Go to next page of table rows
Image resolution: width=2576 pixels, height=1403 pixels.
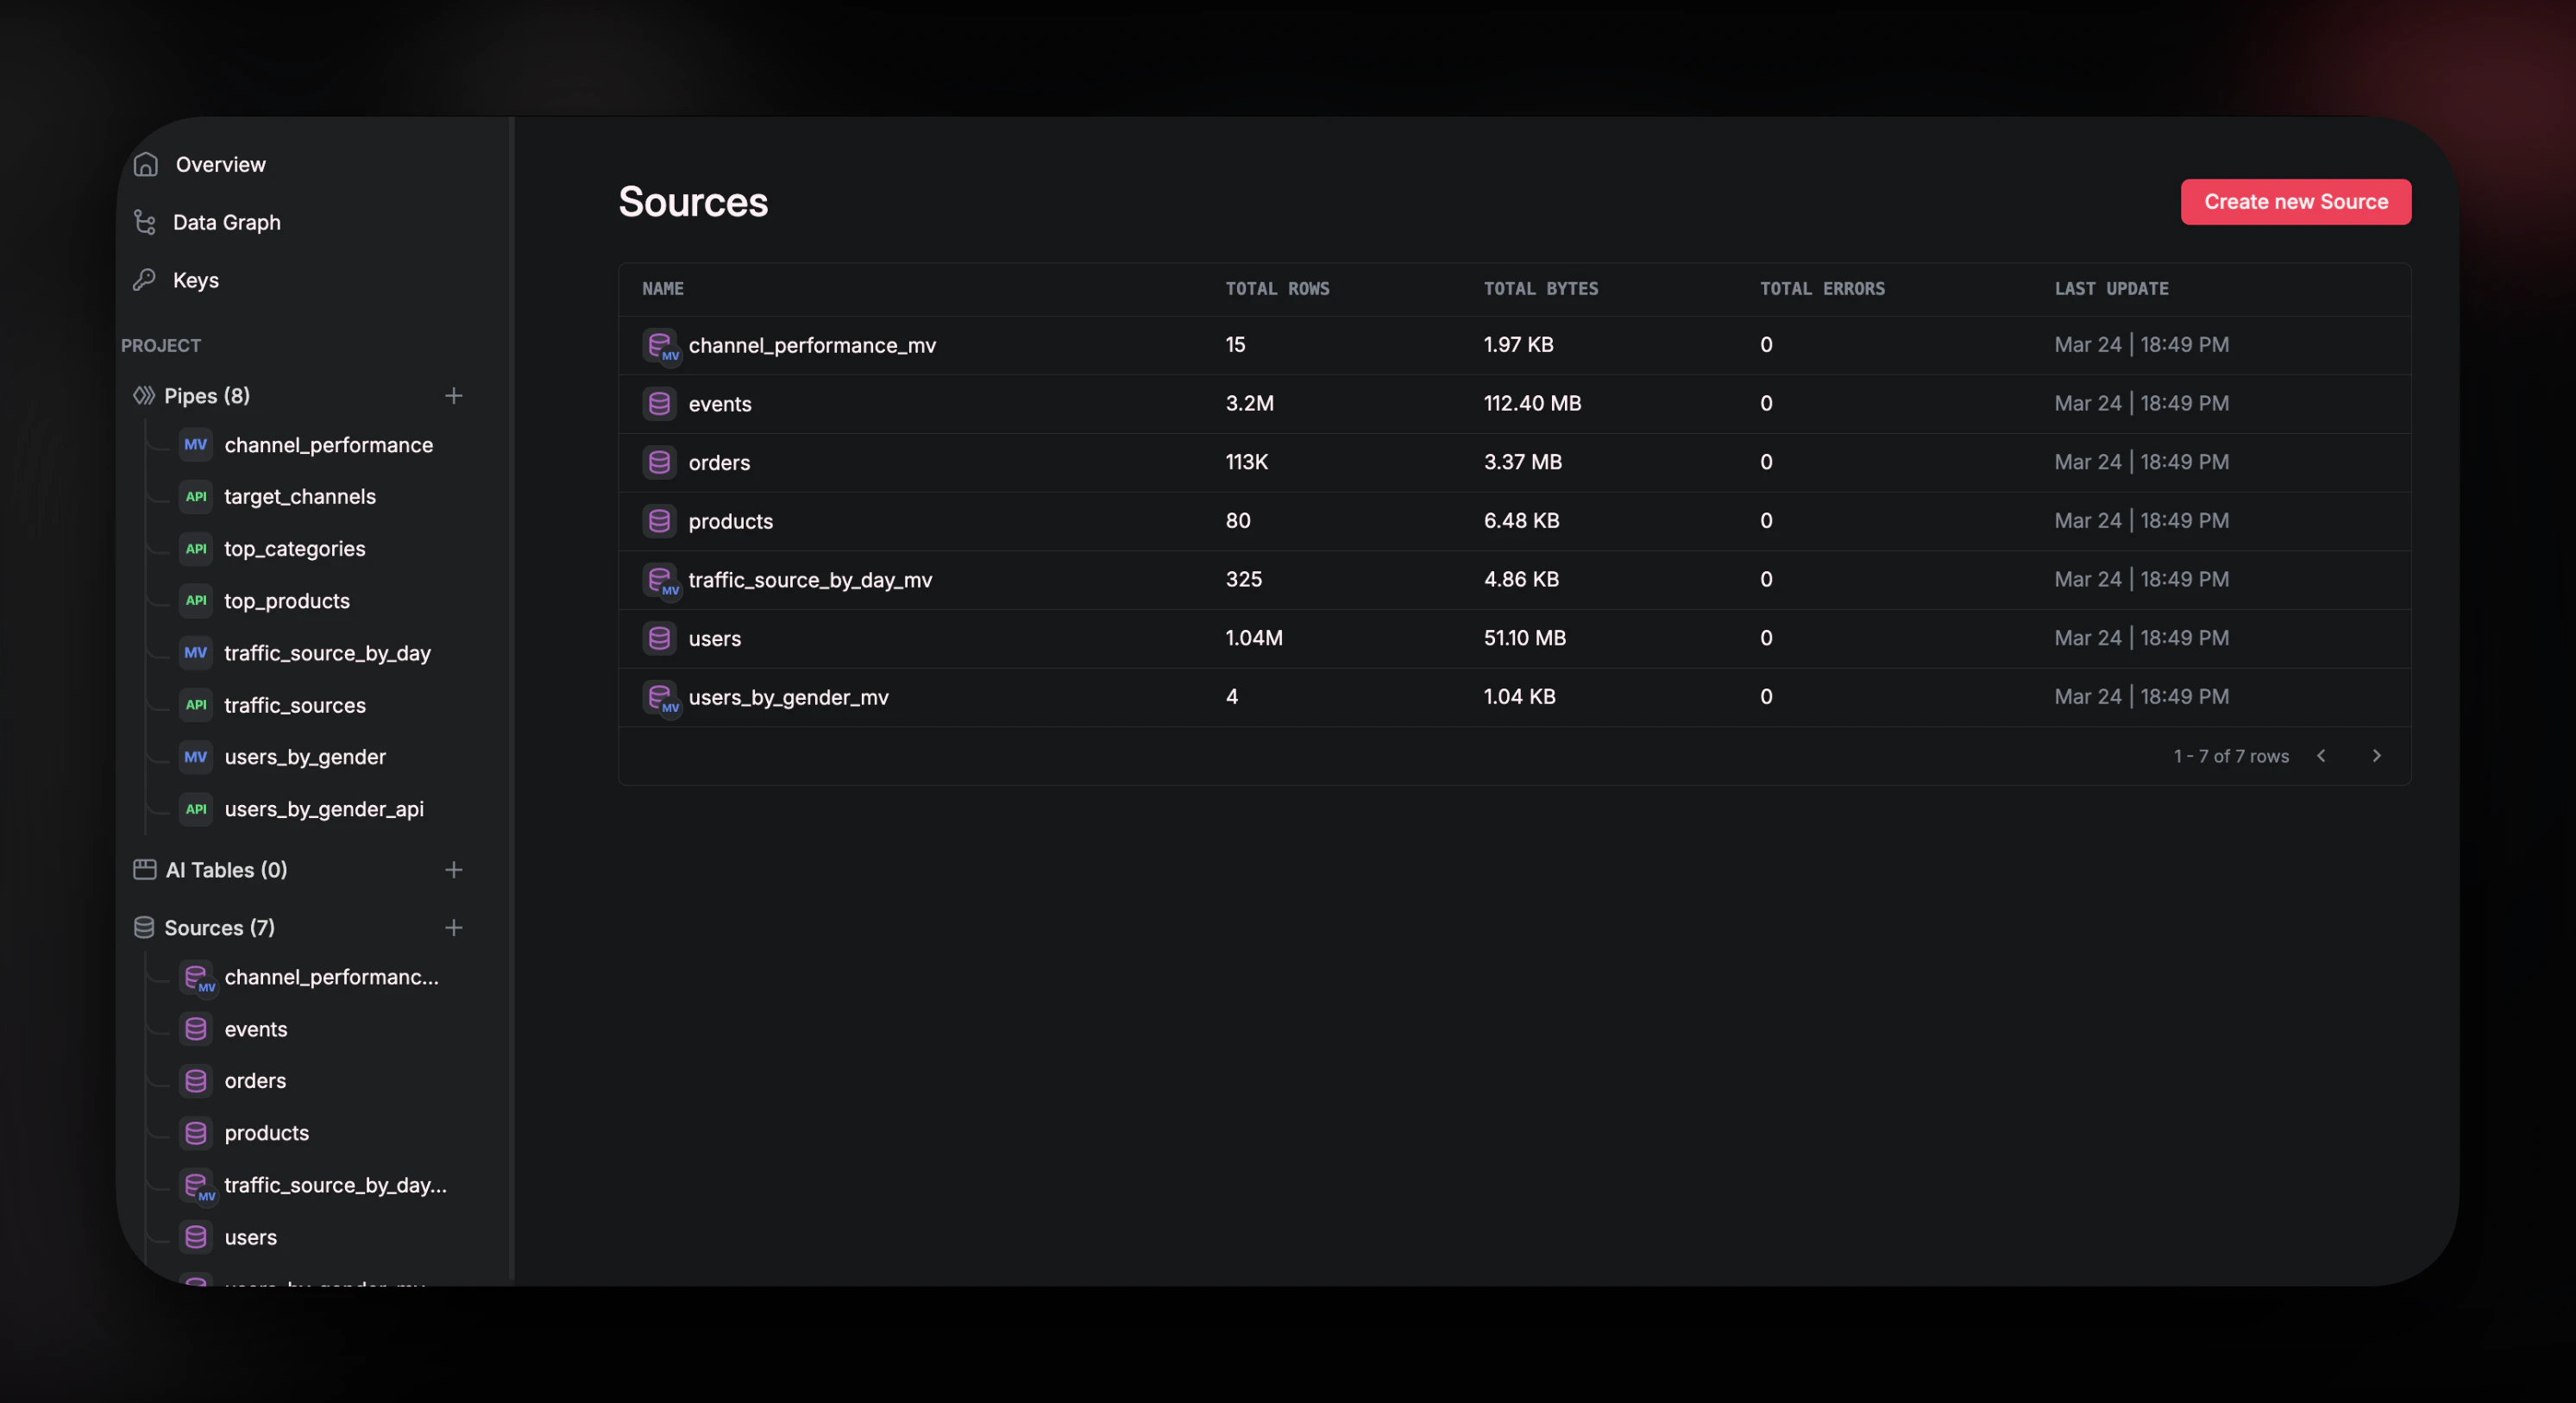click(2377, 756)
